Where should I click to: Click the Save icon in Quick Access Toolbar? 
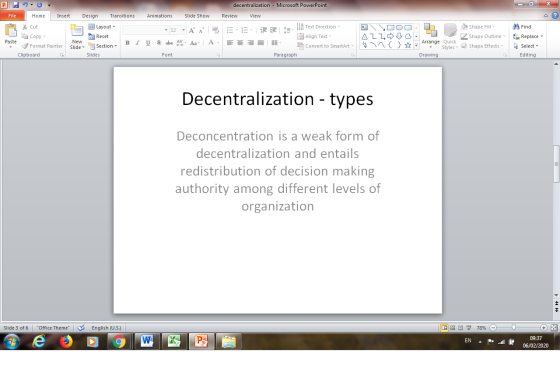(15, 5)
